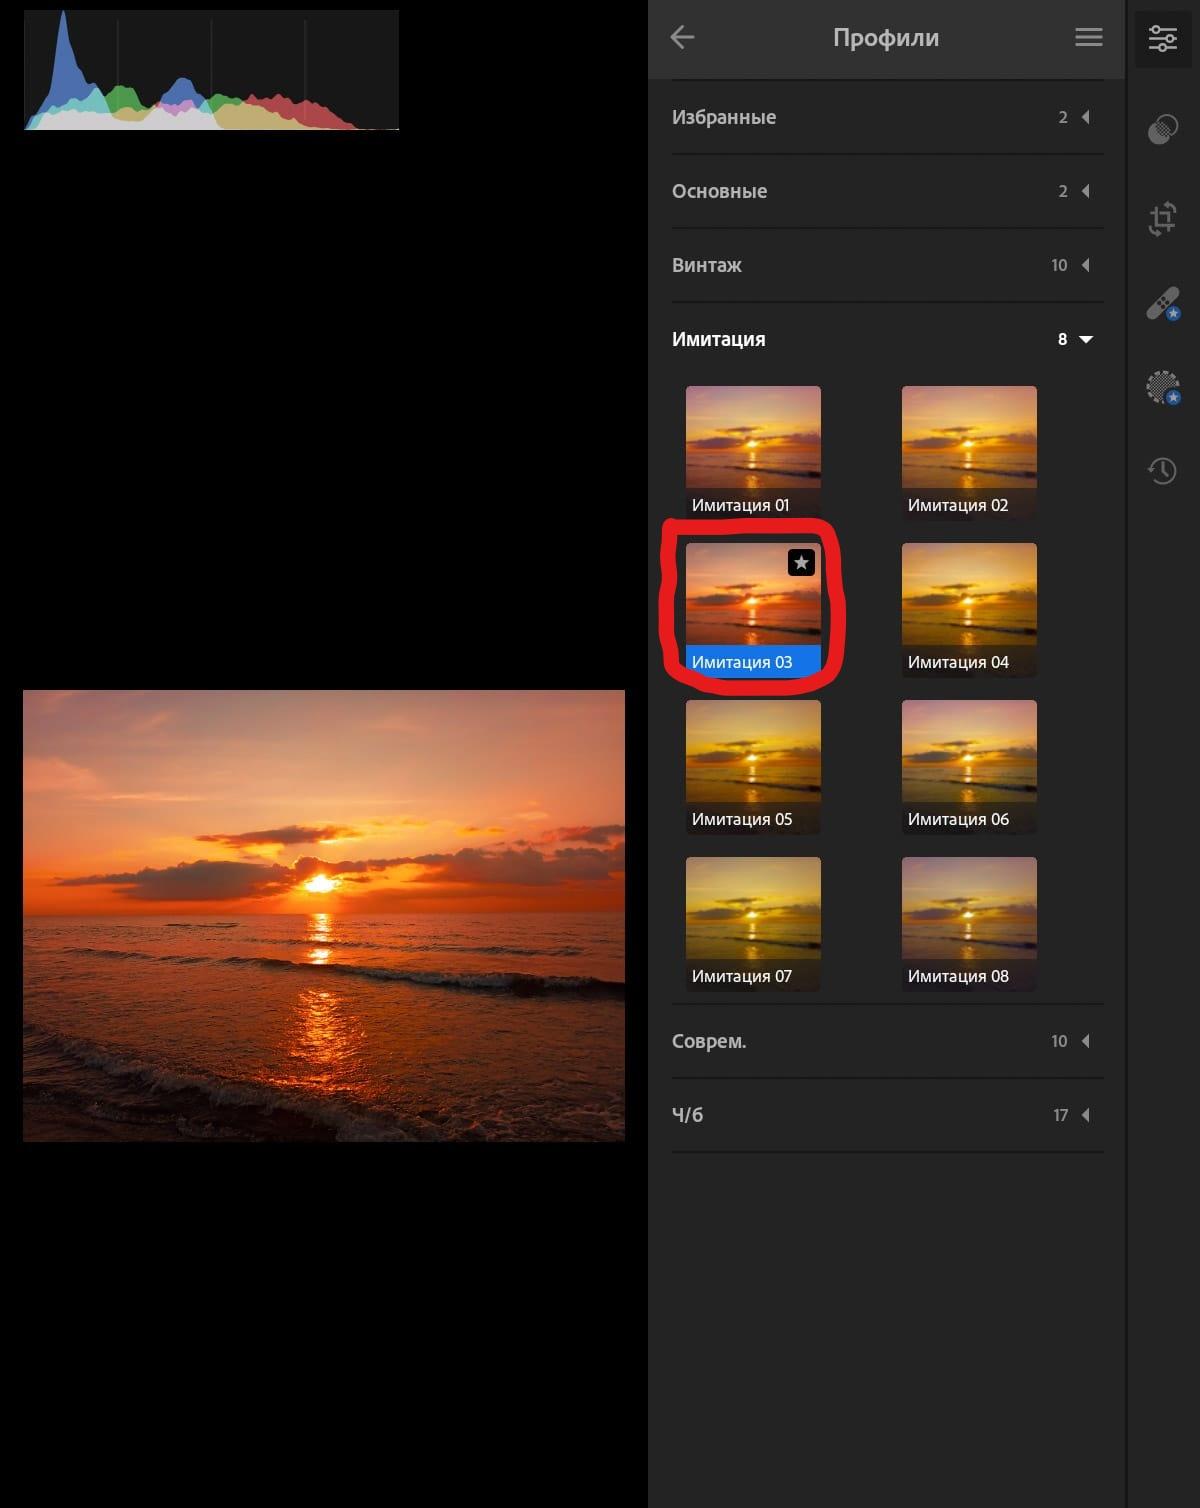The image size is (1200, 1508).
Task: Click the Ч/б section label
Action: tap(688, 1115)
